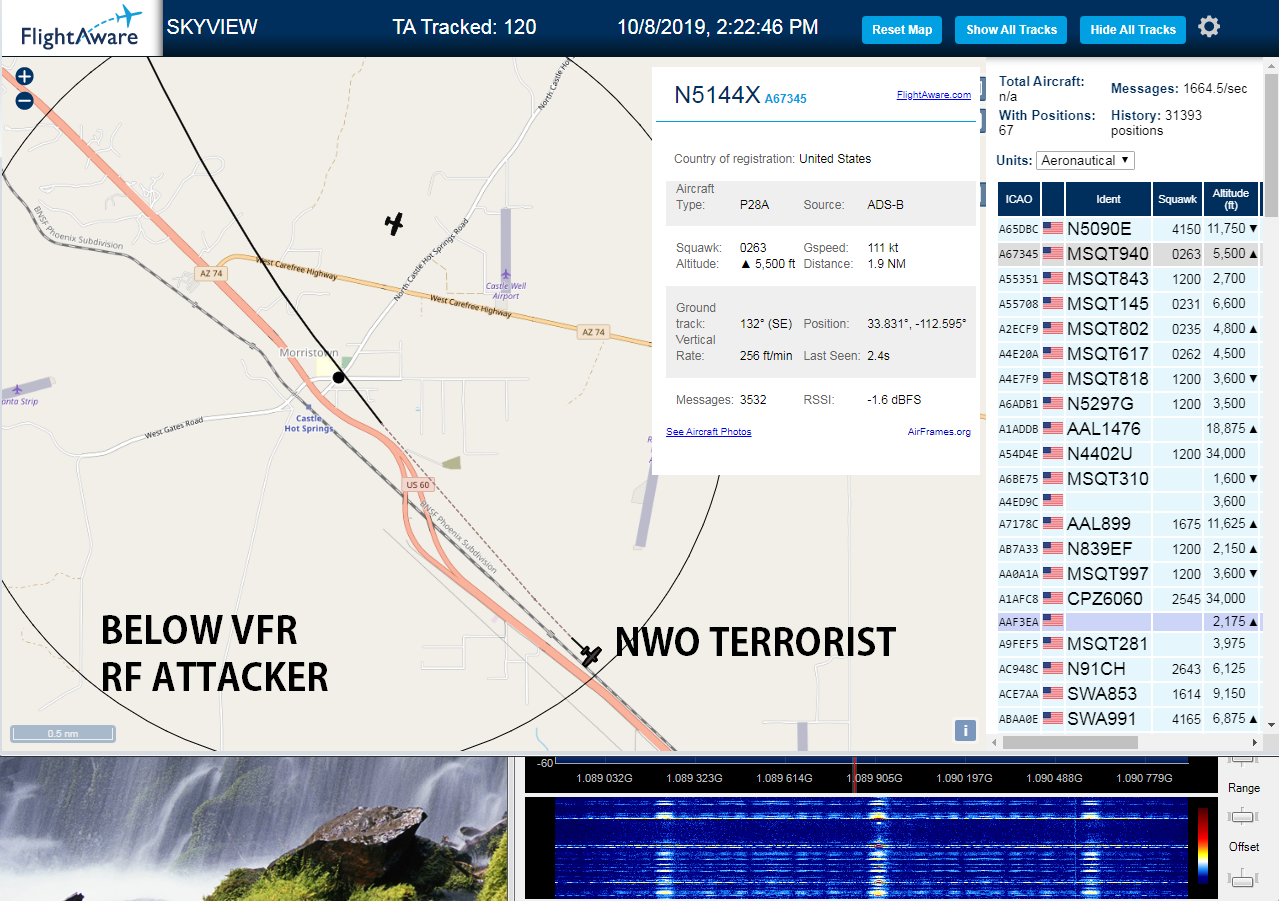This screenshot has width=1279, height=901.
Task: Zoom out the map with minus icon
Action: pyautogui.click(x=25, y=100)
